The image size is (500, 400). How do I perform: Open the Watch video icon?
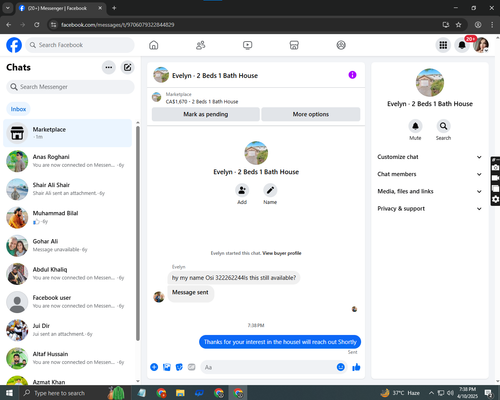click(x=247, y=45)
